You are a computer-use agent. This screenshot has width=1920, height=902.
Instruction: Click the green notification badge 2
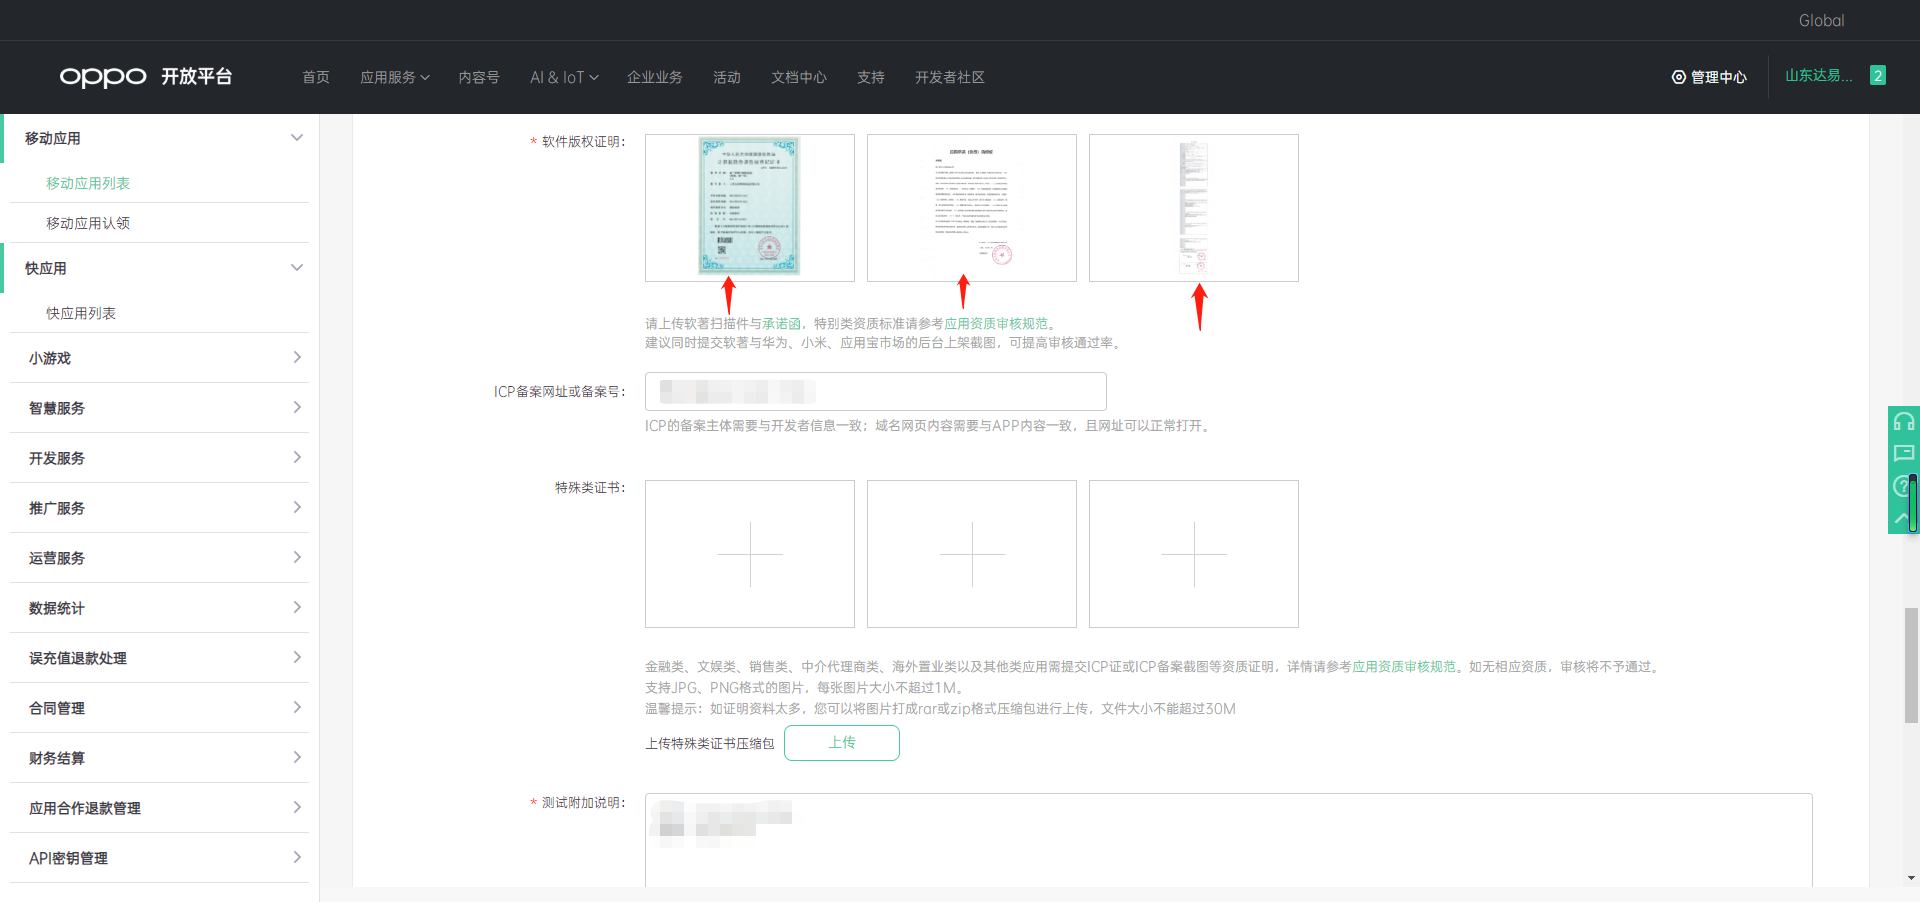(1878, 76)
